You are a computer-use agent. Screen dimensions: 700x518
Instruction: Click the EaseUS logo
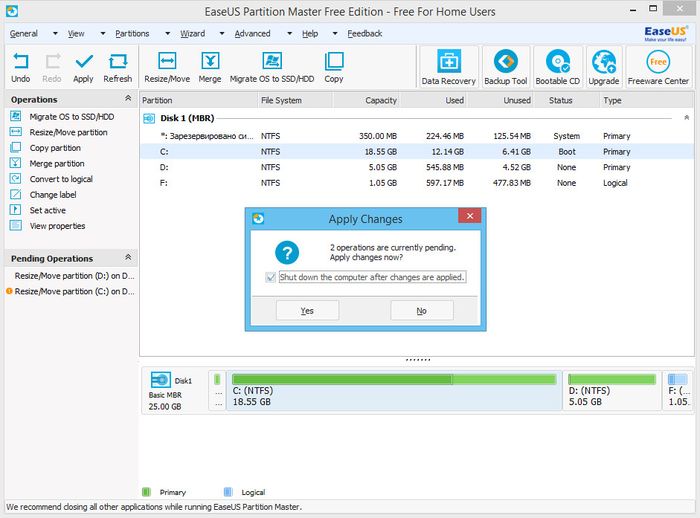(665, 33)
